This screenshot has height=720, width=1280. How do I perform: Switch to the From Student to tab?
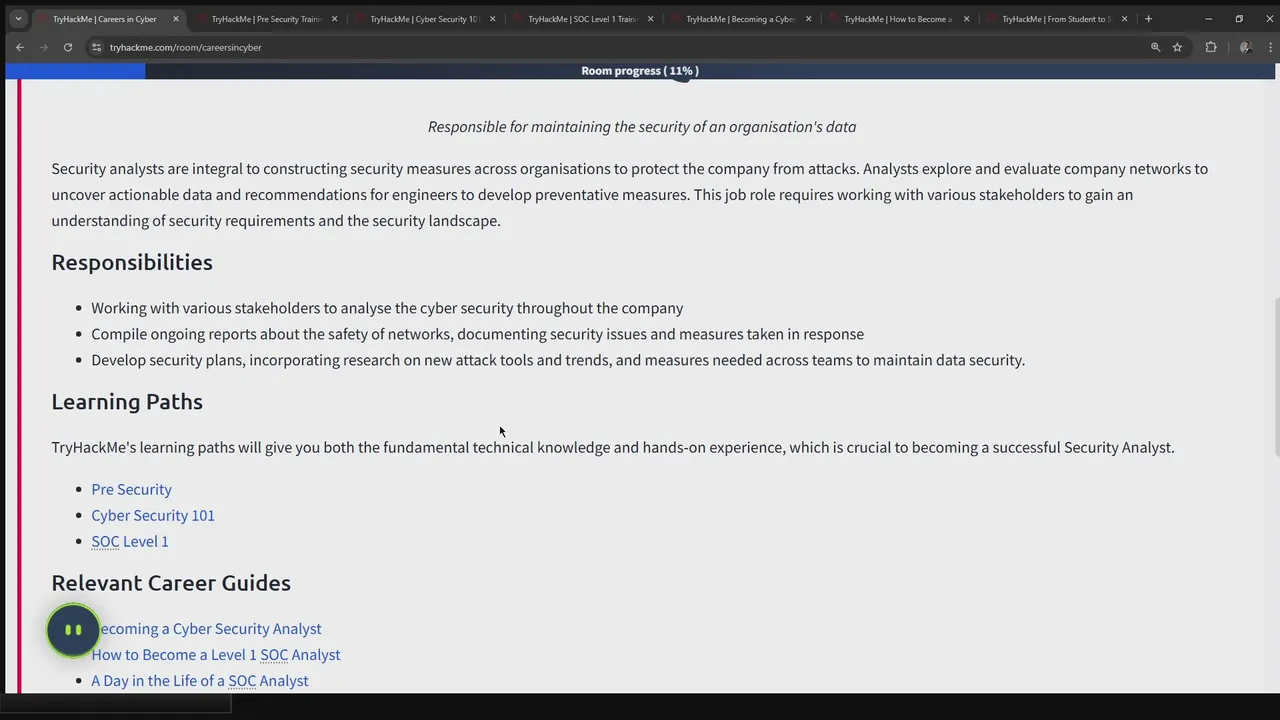(1056, 19)
